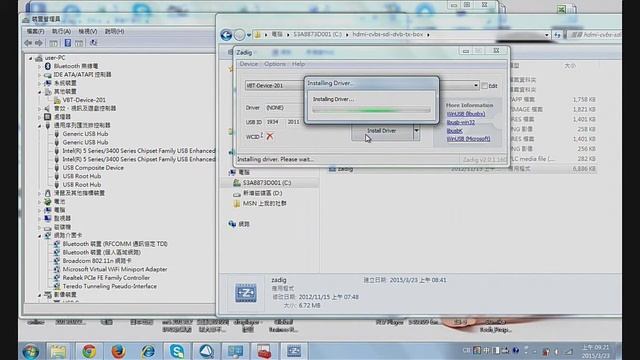The image size is (640, 360).
Task: Collapse the 其他裝置 node
Action: coord(40,92)
